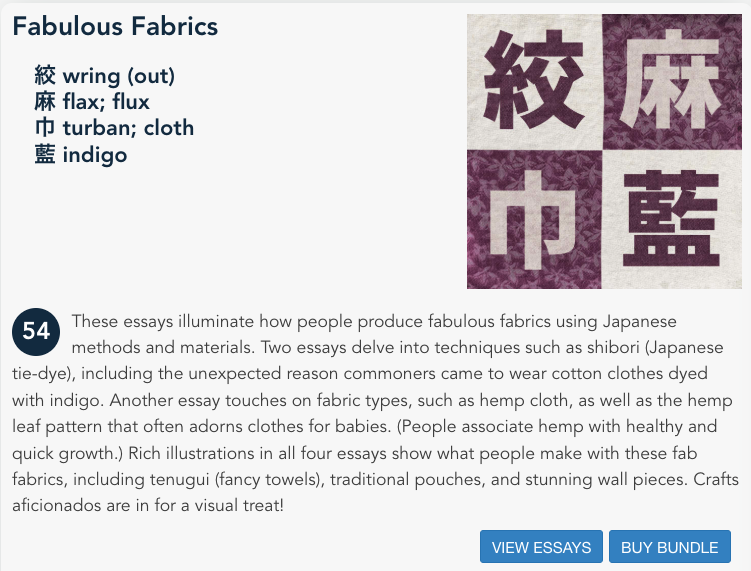751x571 pixels.
Task: Select the 巾 turban; cloth kanji entry
Action: (114, 128)
